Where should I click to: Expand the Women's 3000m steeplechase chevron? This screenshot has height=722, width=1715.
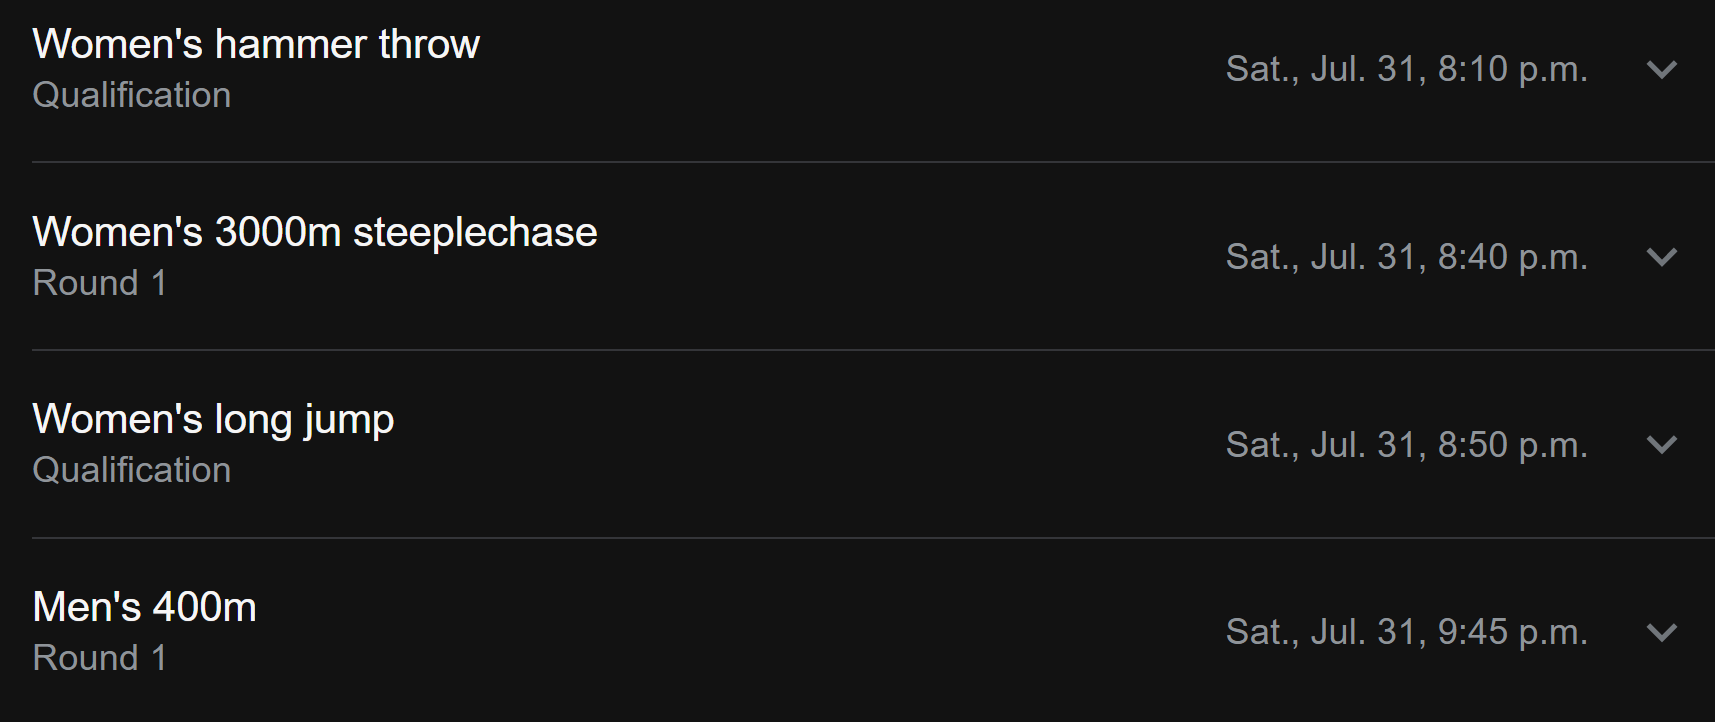click(x=1661, y=257)
